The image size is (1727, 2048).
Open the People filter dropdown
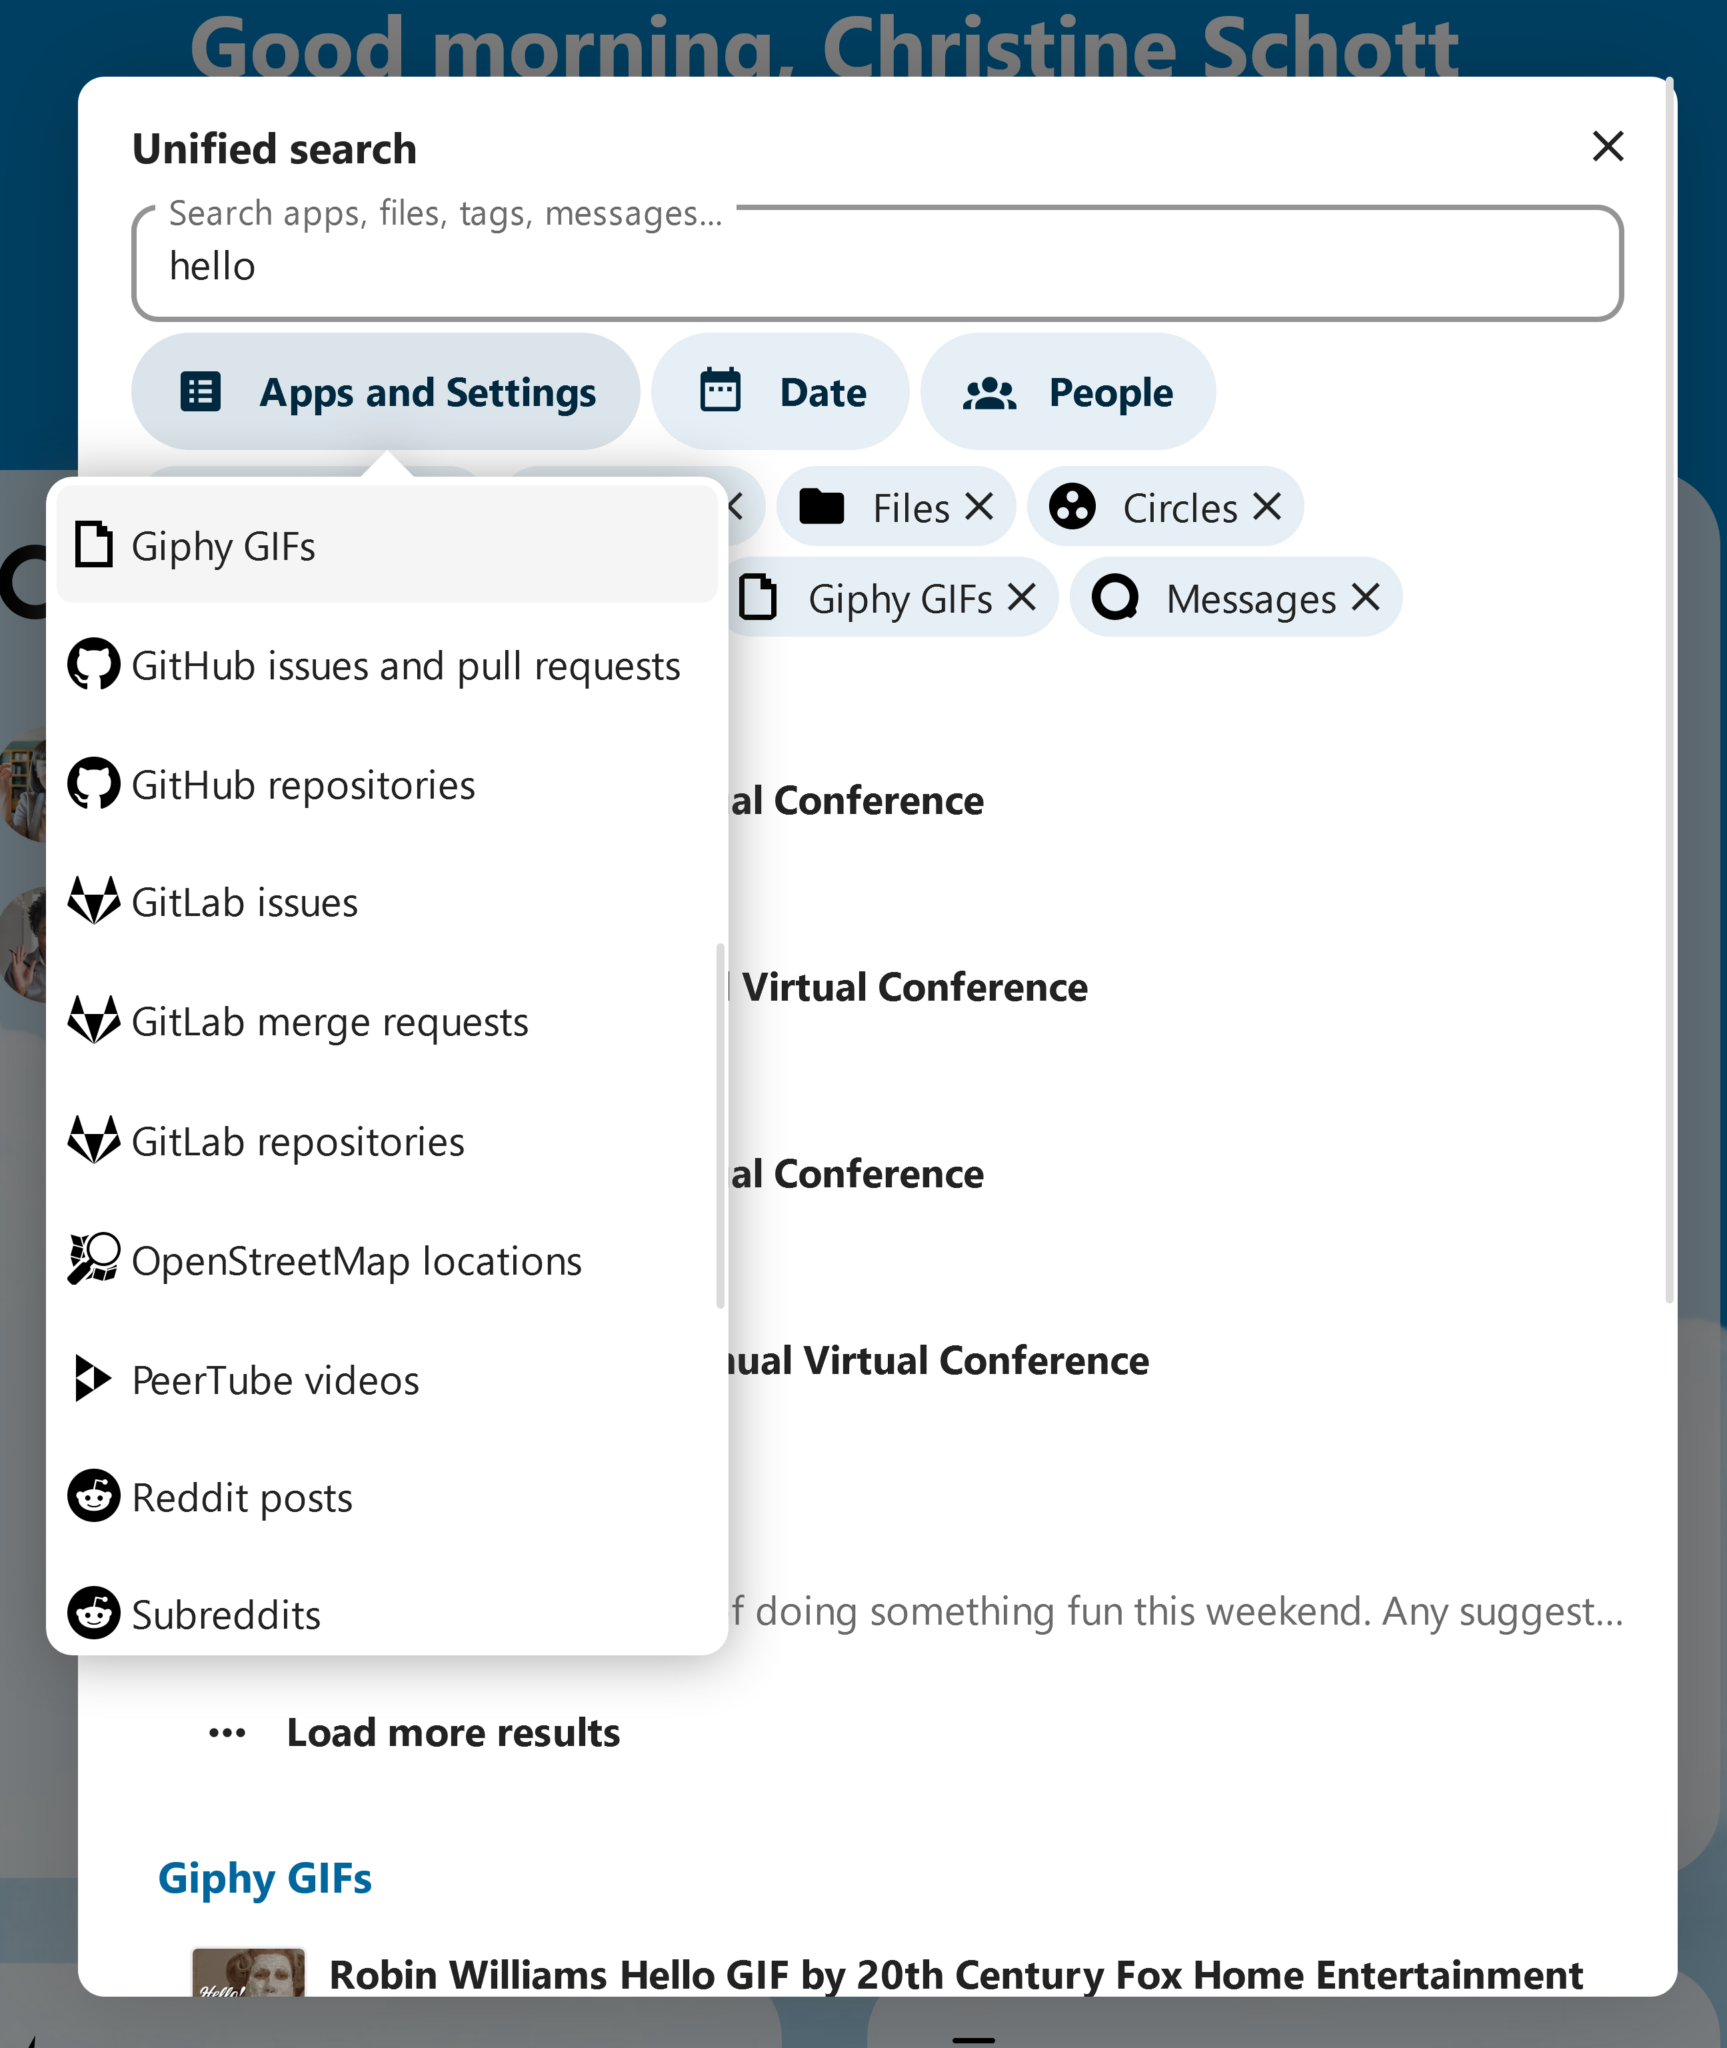coord(1068,391)
